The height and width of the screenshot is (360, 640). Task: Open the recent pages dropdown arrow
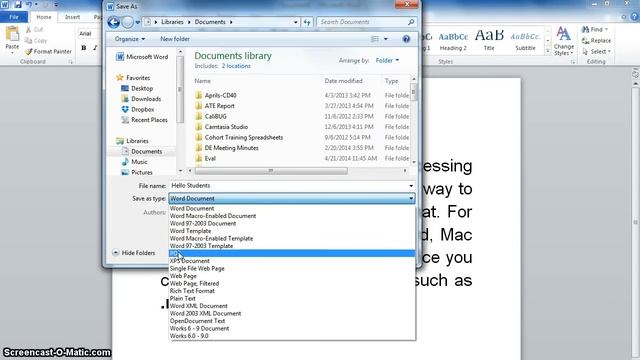[x=138, y=22]
